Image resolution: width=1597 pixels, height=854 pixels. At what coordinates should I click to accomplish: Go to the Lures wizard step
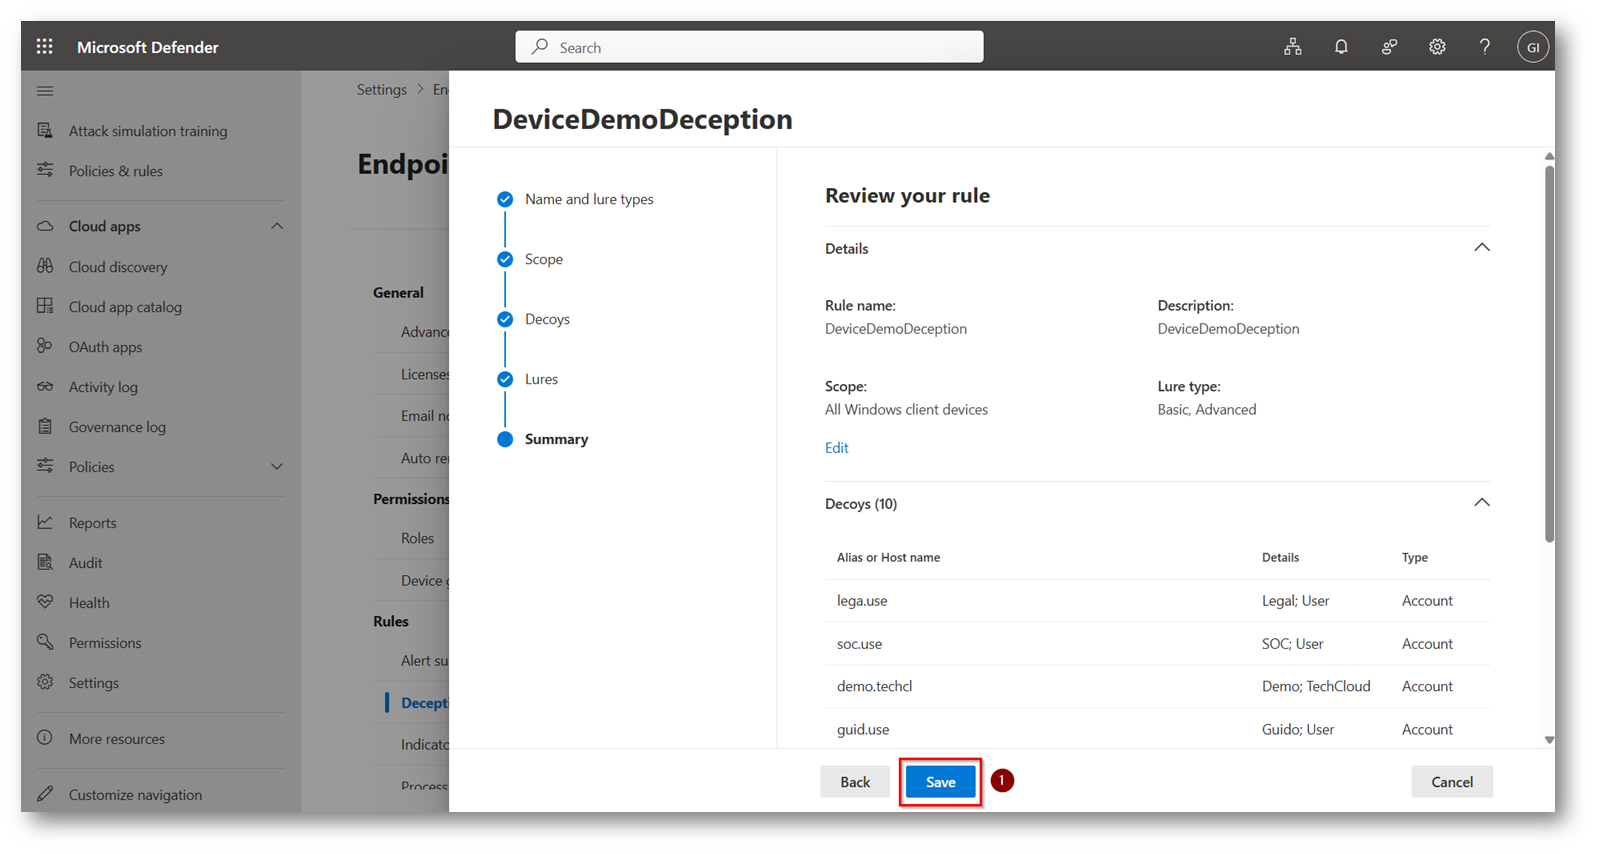[541, 379]
